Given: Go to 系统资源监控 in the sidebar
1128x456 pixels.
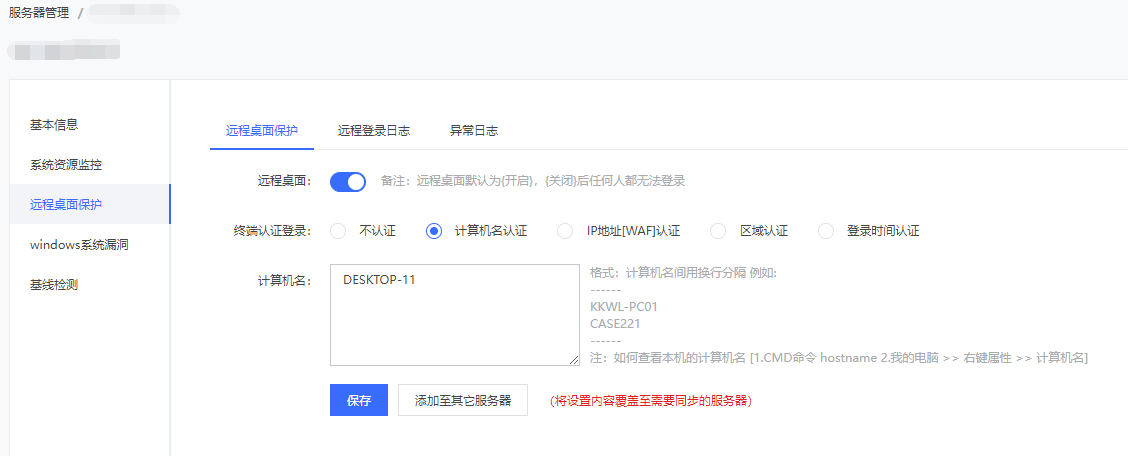Looking at the screenshot, I should [x=66, y=165].
